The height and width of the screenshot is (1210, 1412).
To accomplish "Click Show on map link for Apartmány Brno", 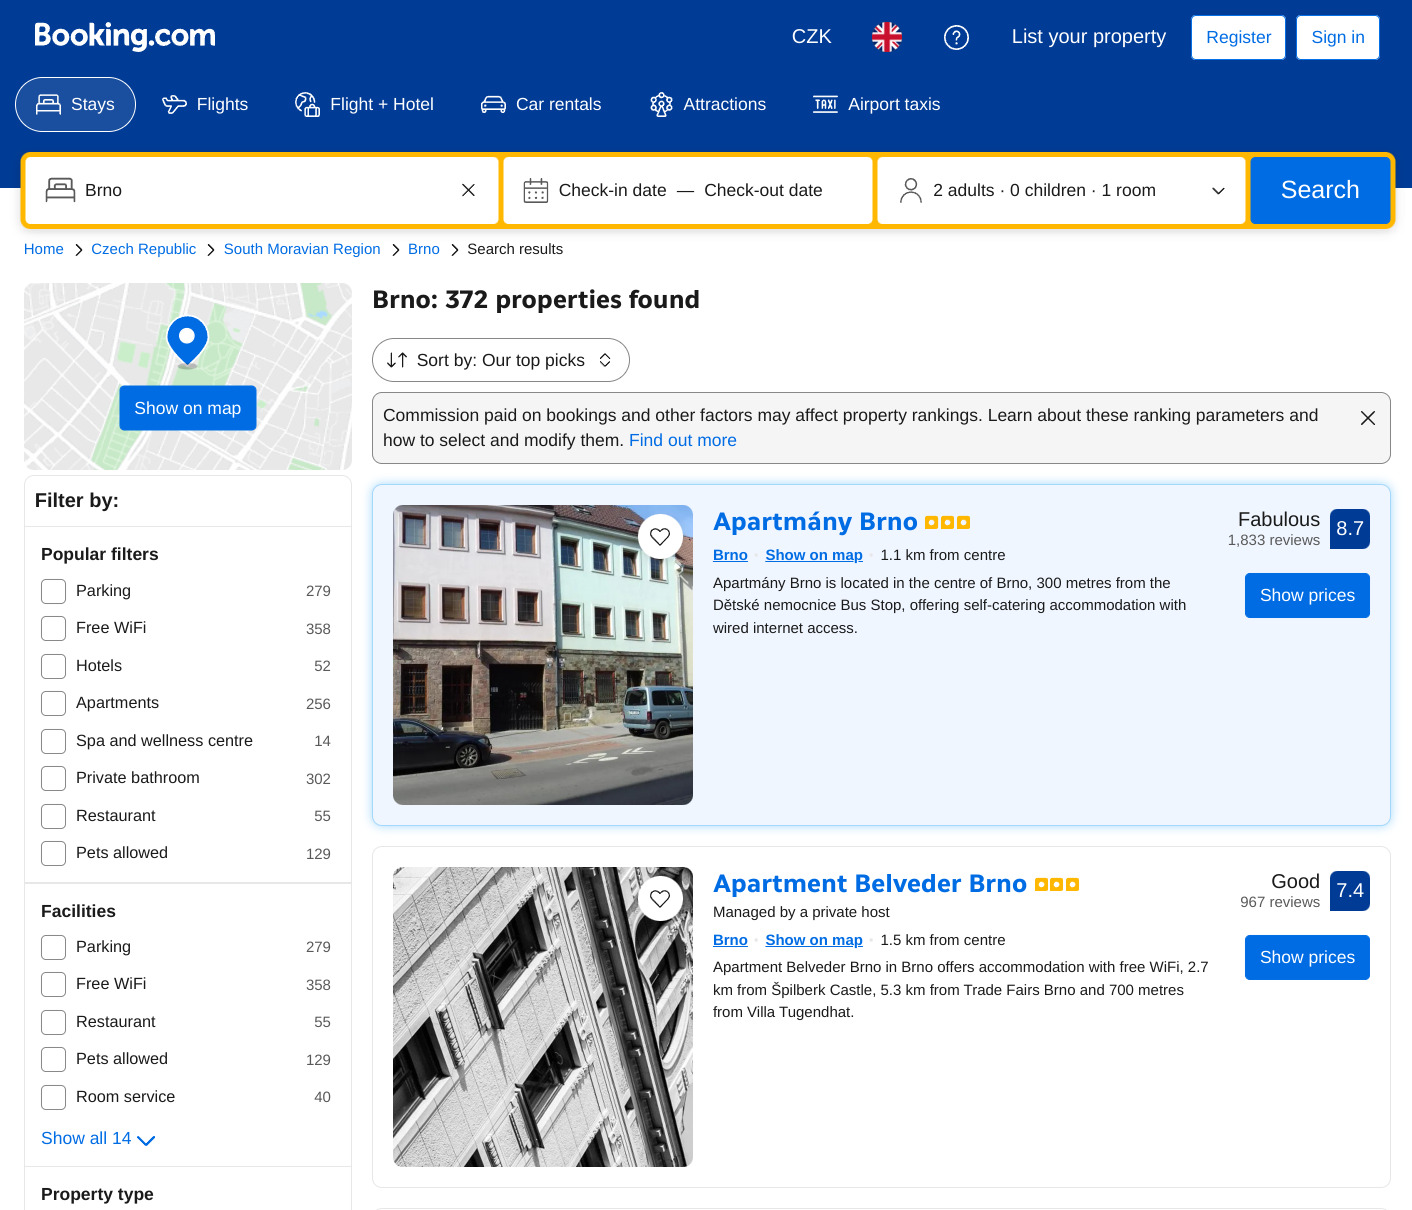I will click(x=814, y=555).
